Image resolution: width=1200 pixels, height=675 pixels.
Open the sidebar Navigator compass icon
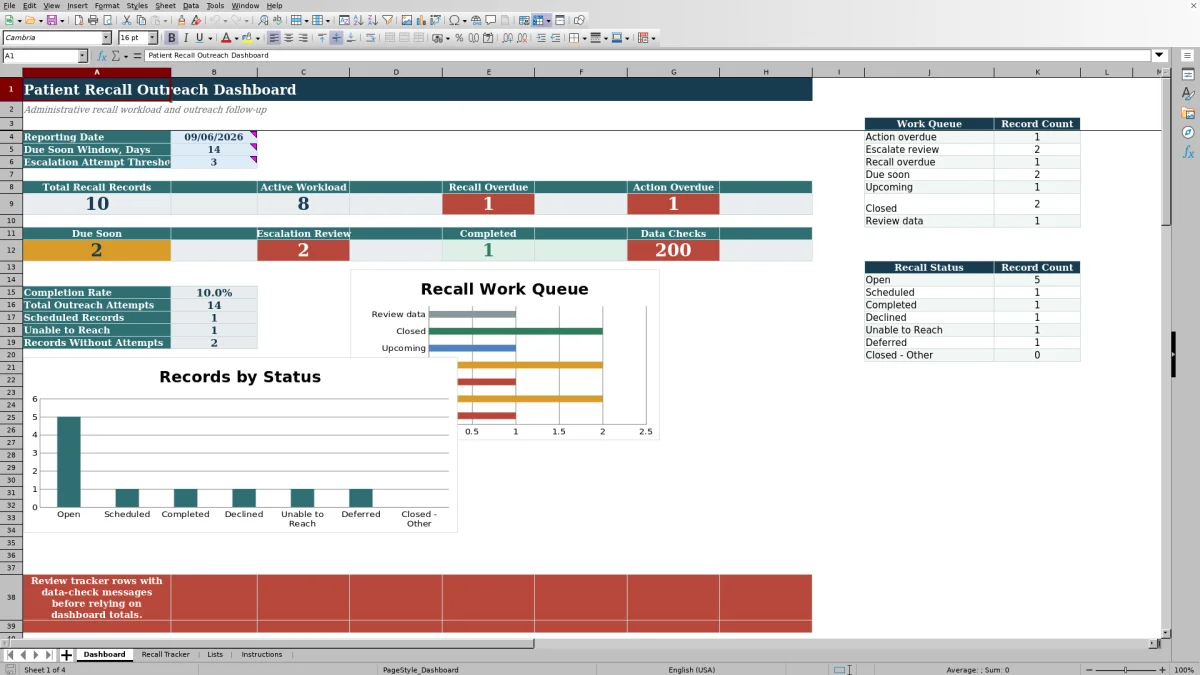click(x=1188, y=132)
